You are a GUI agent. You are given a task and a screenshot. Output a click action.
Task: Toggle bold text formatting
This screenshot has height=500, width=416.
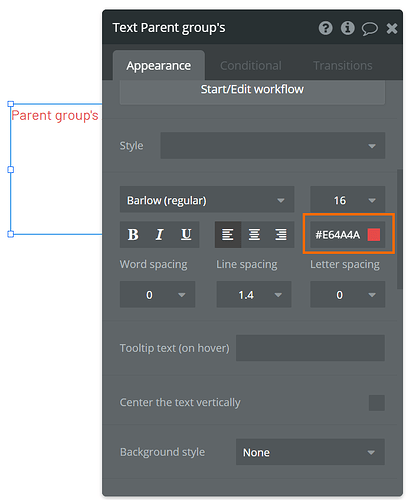pyautogui.click(x=133, y=235)
